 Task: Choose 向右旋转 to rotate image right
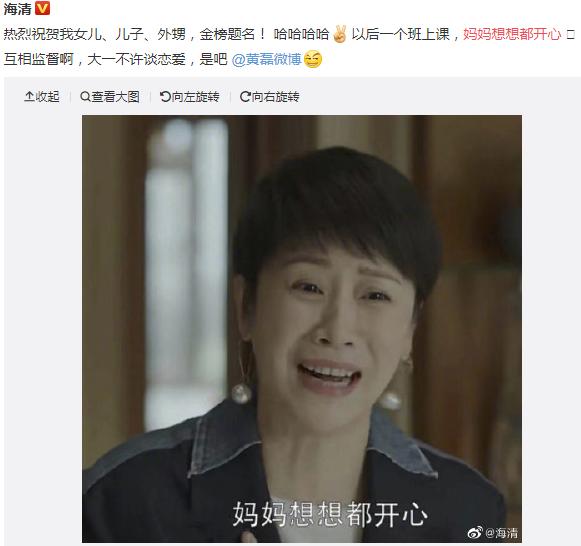(x=275, y=97)
